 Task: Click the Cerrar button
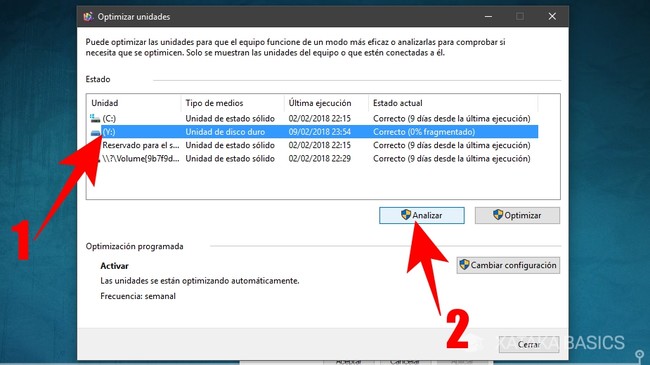(529, 344)
